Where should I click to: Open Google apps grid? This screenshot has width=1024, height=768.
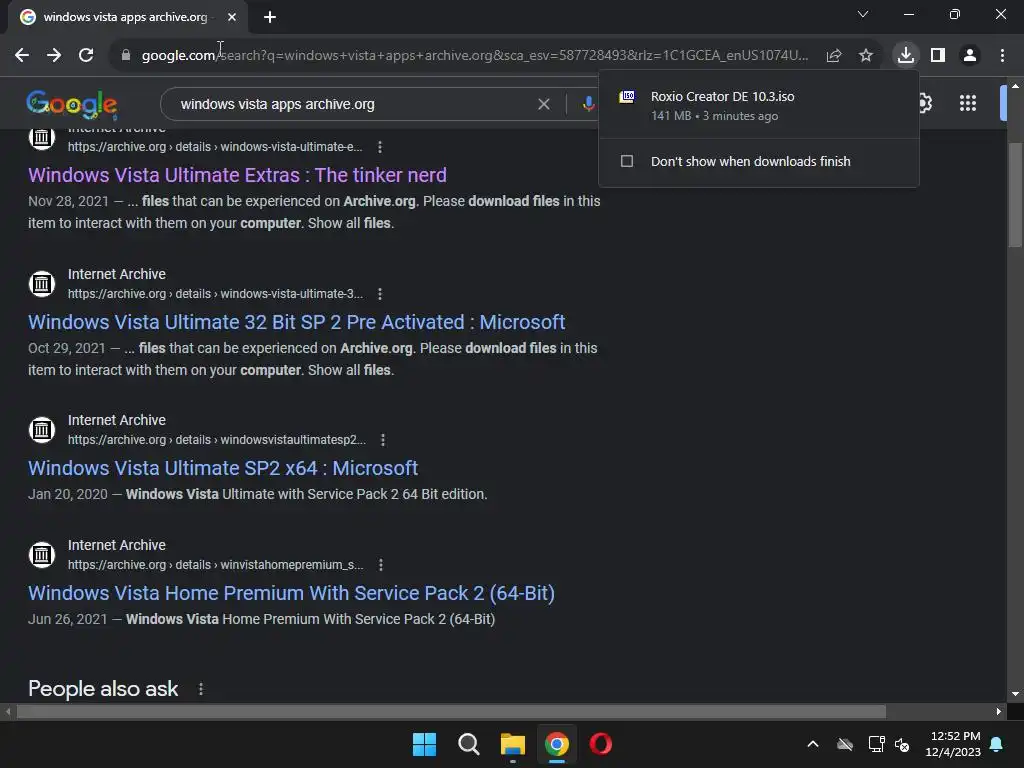pos(968,103)
